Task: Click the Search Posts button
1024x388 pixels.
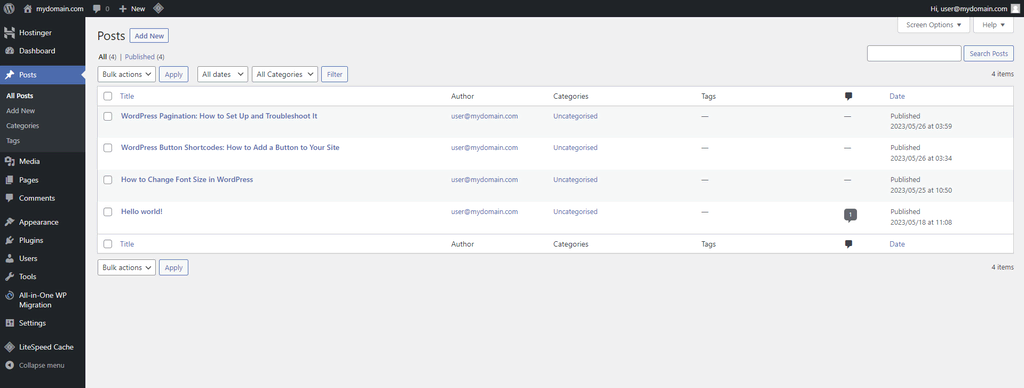Action: pos(989,54)
